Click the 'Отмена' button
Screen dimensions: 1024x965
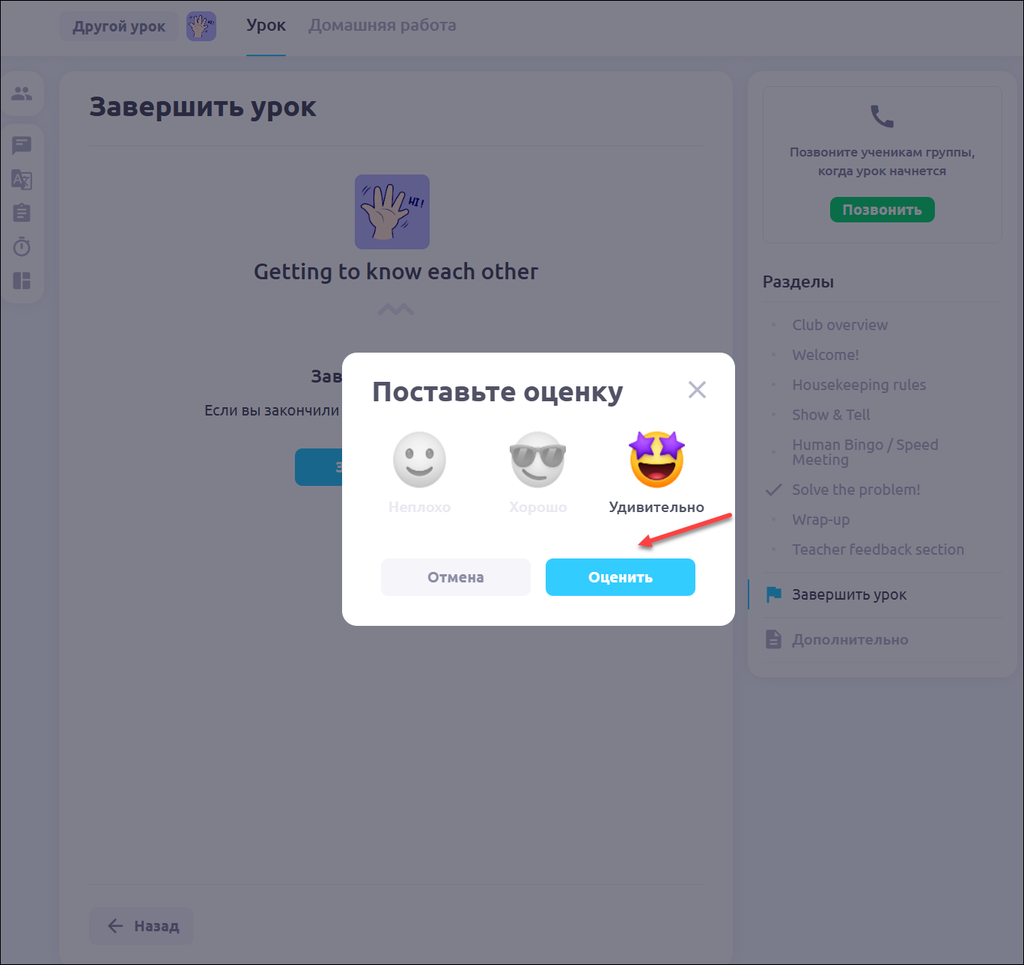[455, 577]
